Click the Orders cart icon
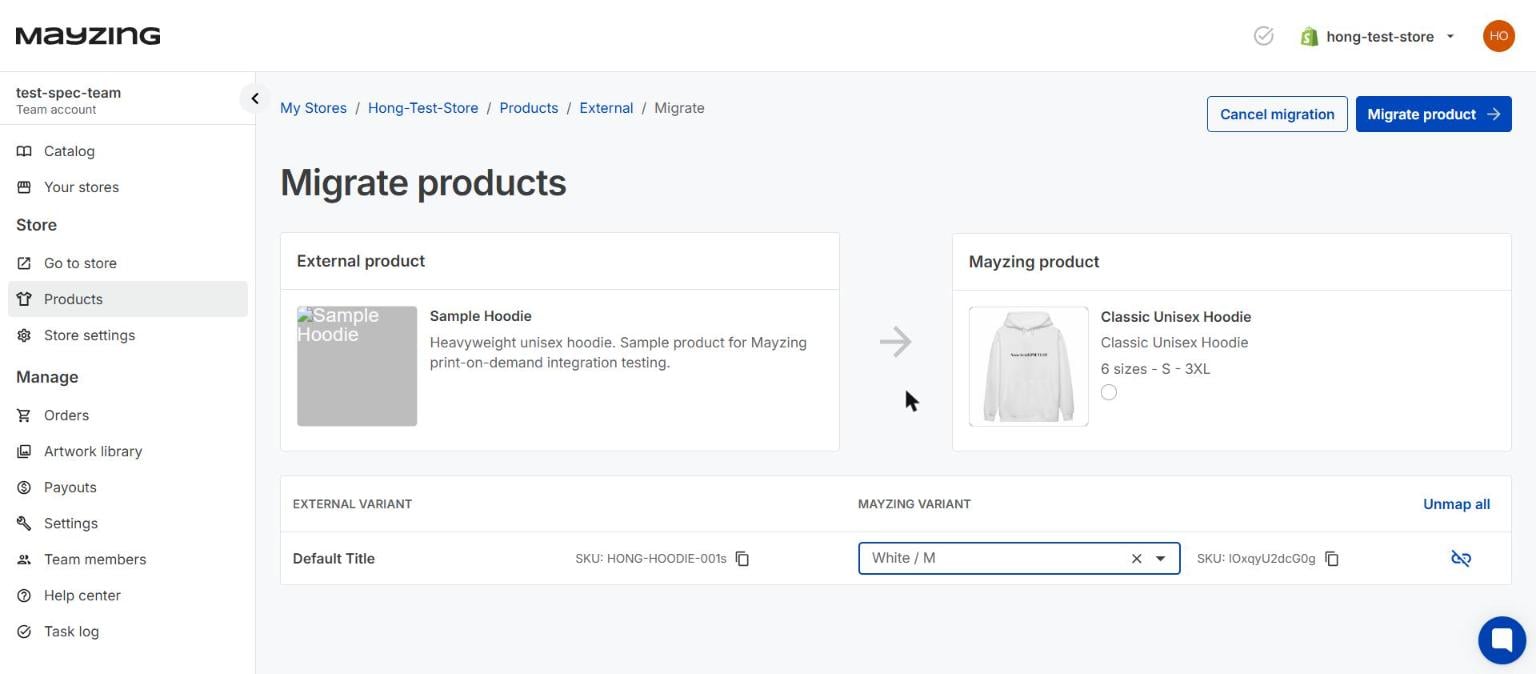The width and height of the screenshot is (1536, 674). tap(24, 415)
